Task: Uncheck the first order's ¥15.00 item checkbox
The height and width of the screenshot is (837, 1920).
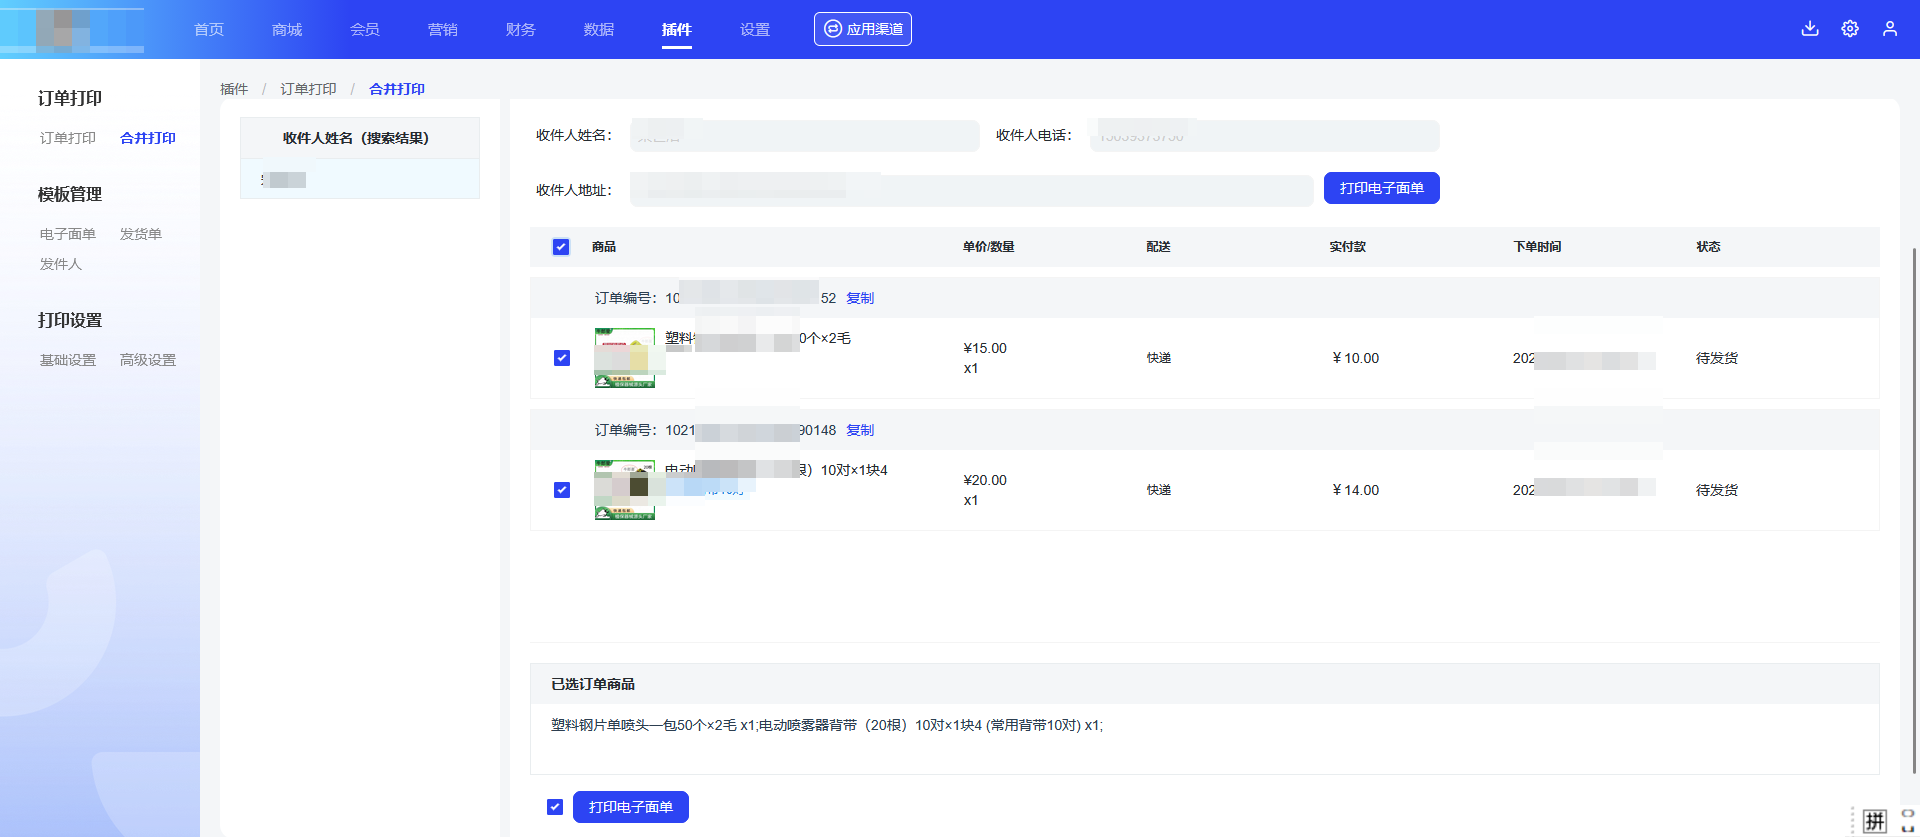Action: (562, 358)
